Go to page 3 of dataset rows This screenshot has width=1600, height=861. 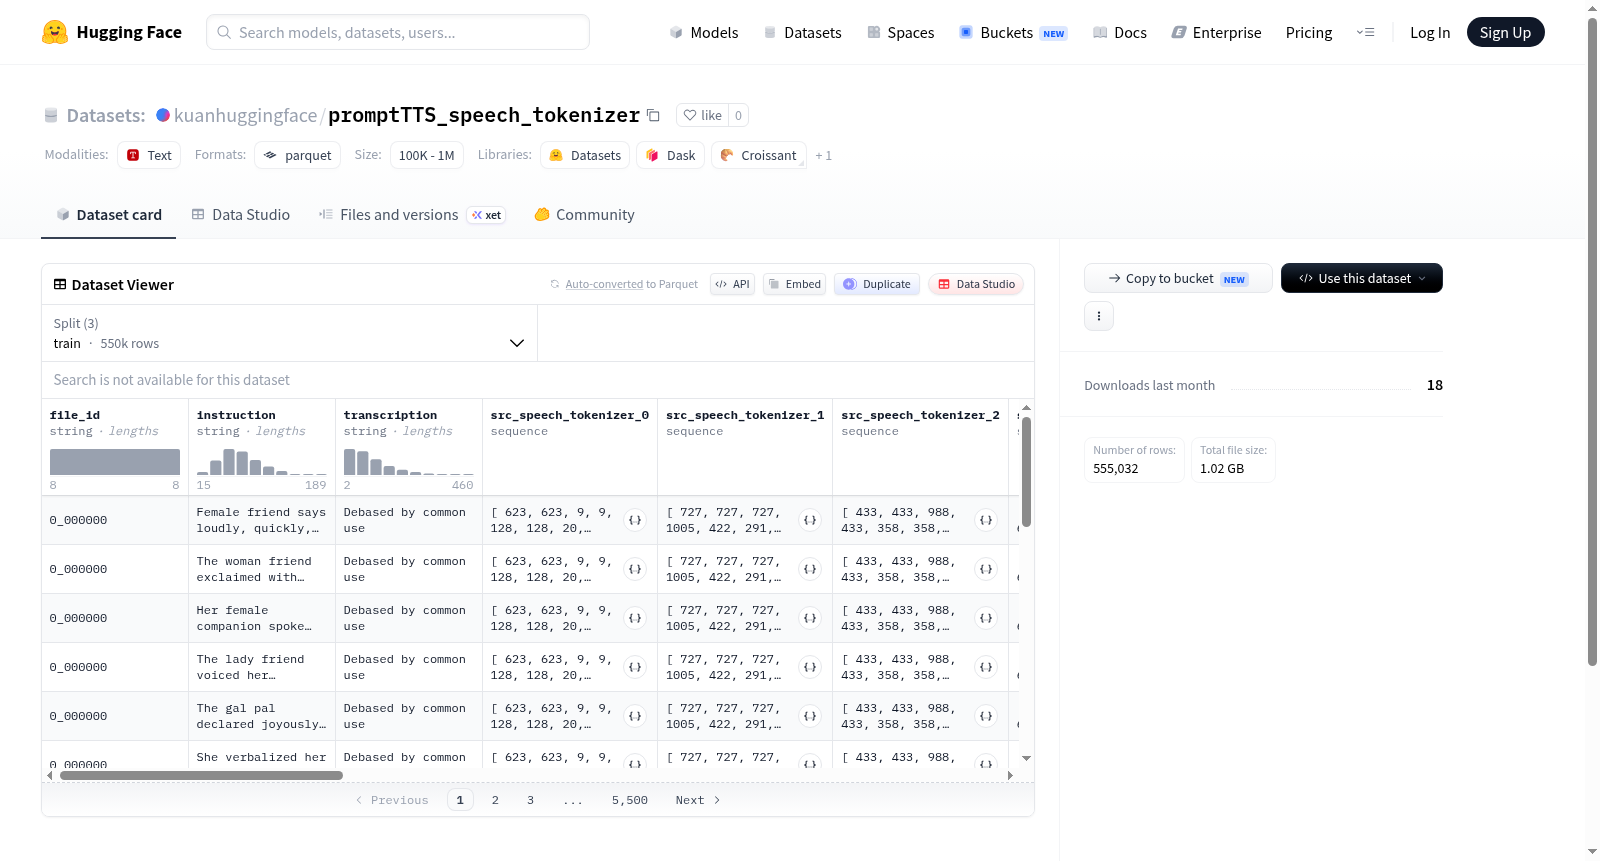[530, 800]
